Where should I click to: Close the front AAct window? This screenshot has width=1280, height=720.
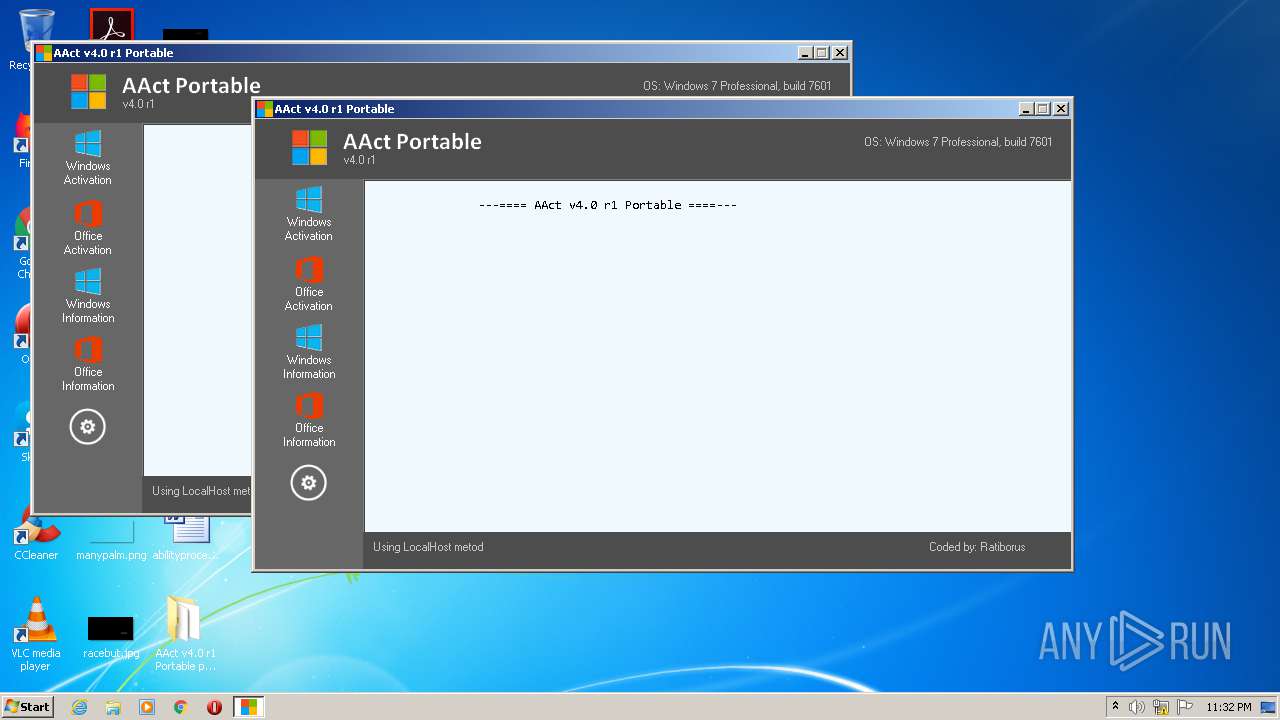click(1061, 109)
